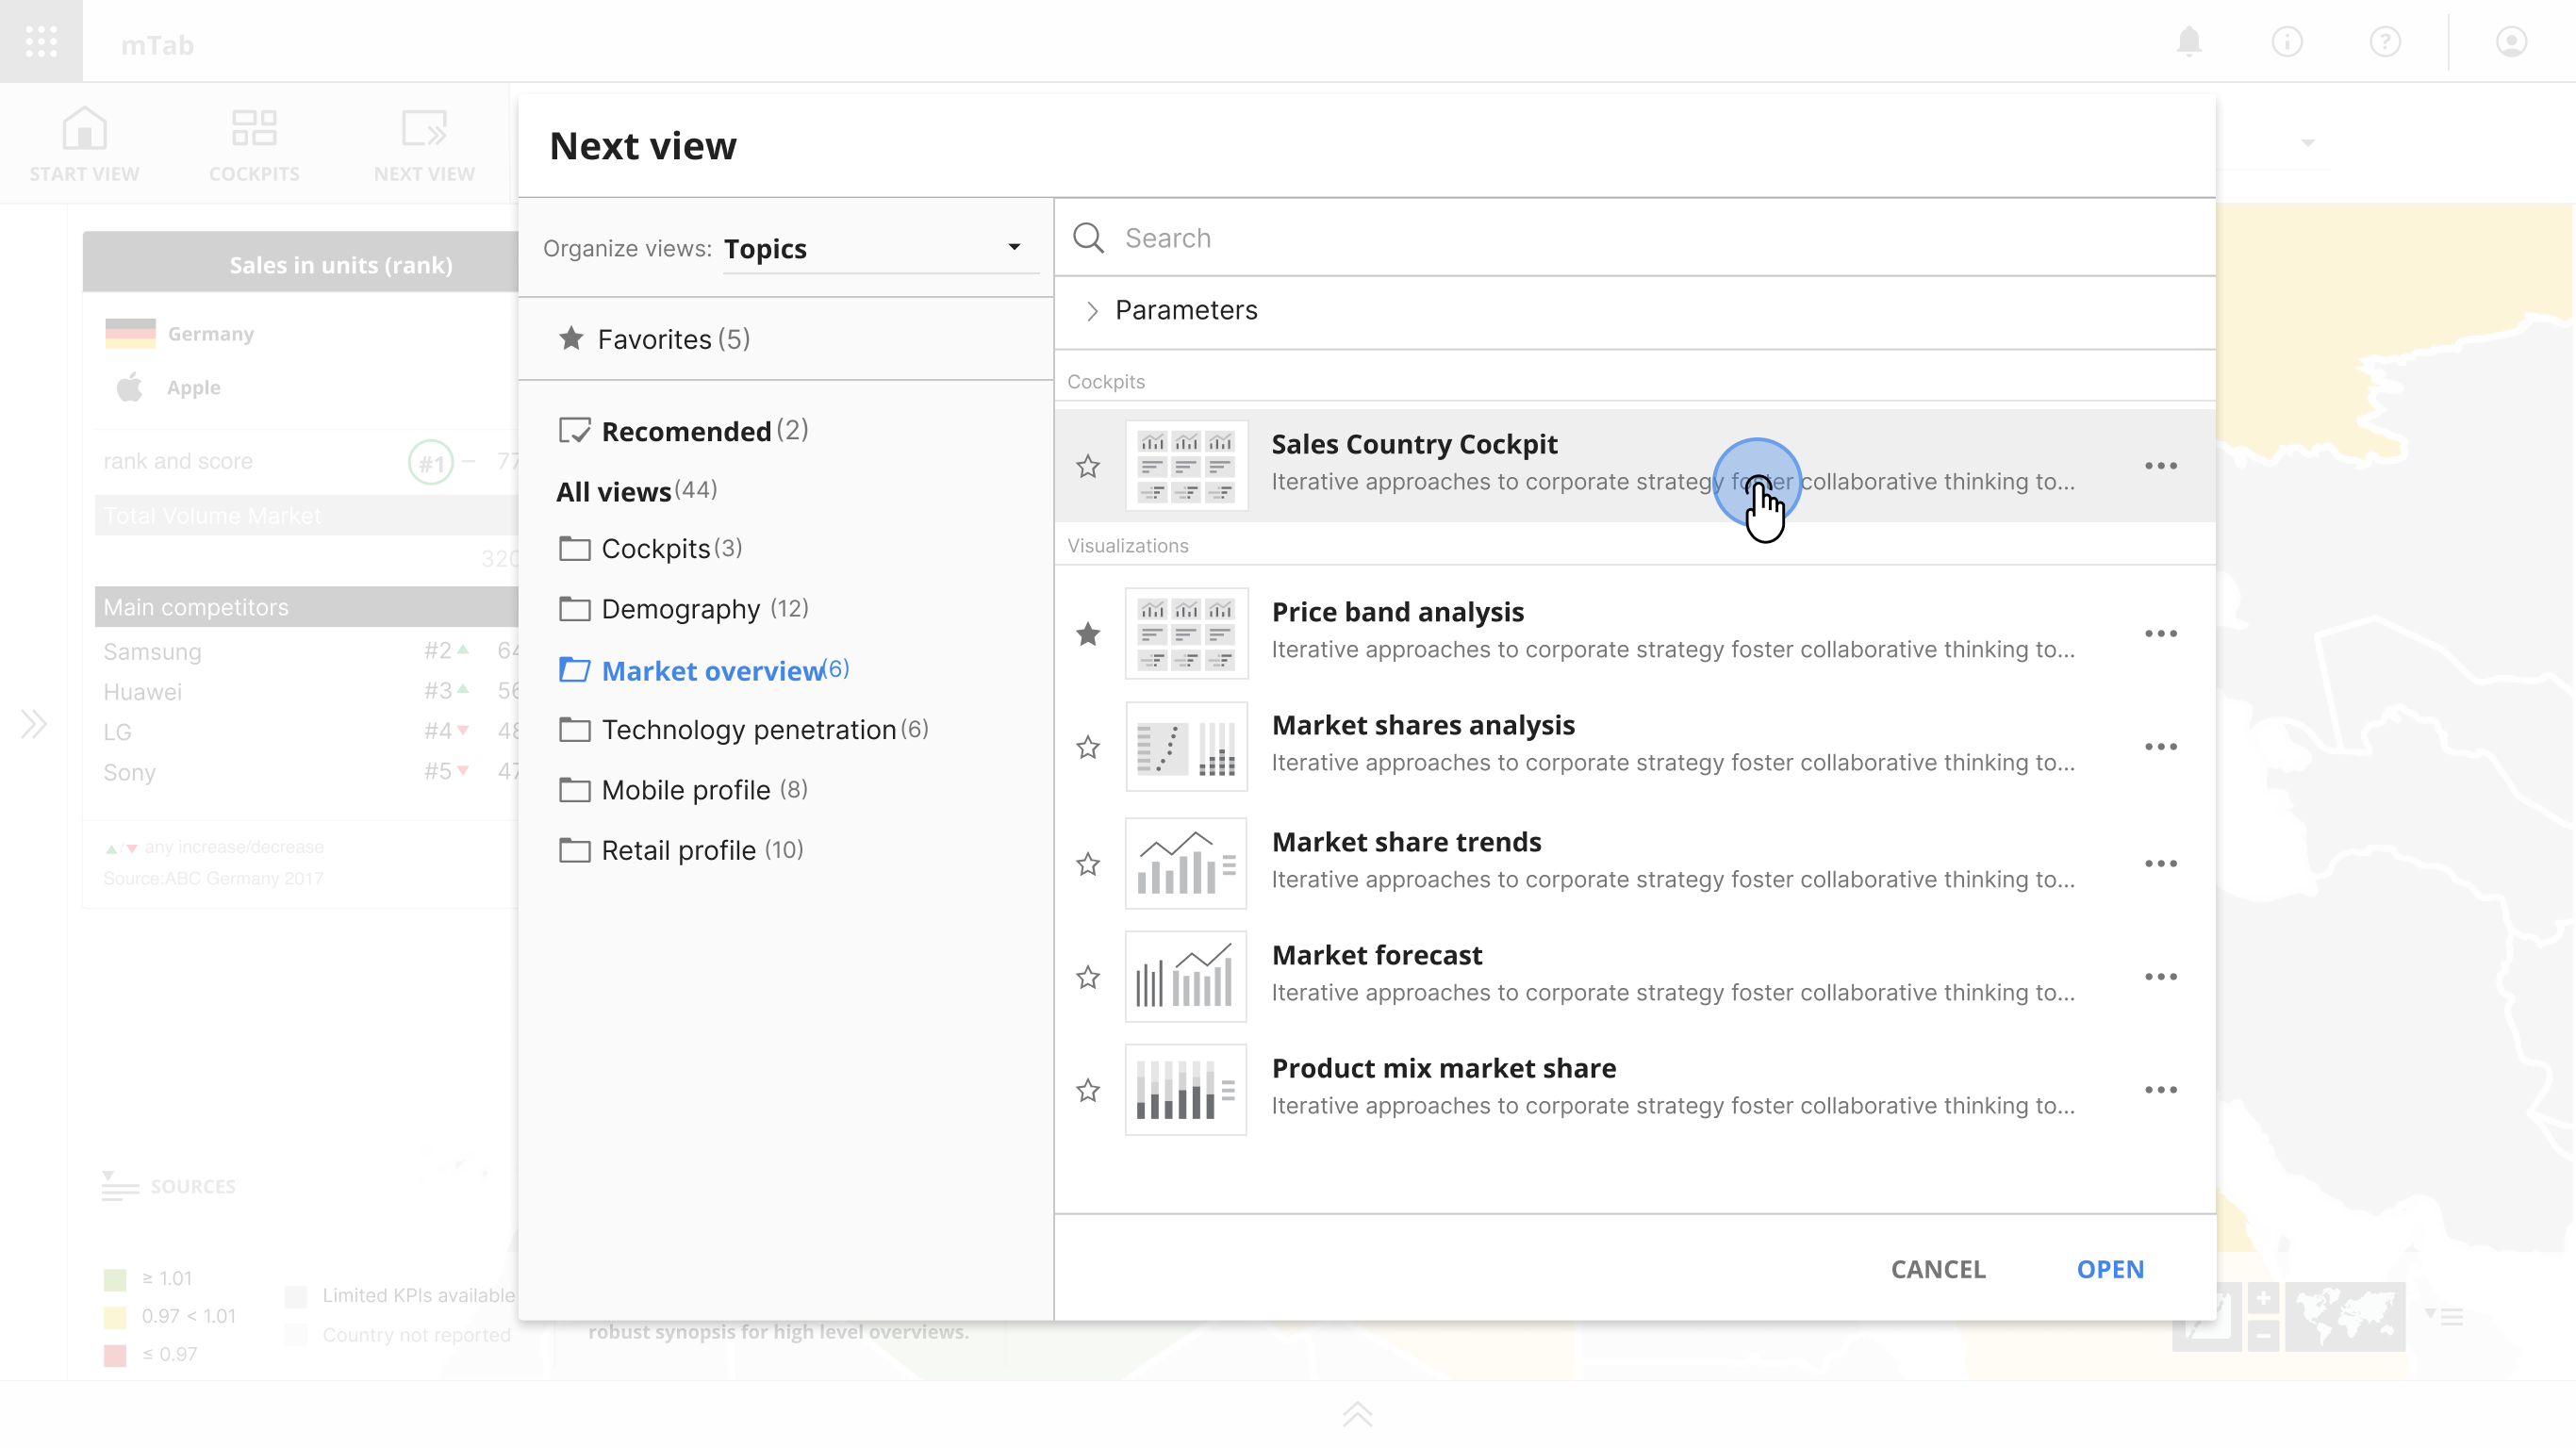Favorite Sales Country Cockpit star

(x=1088, y=466)
